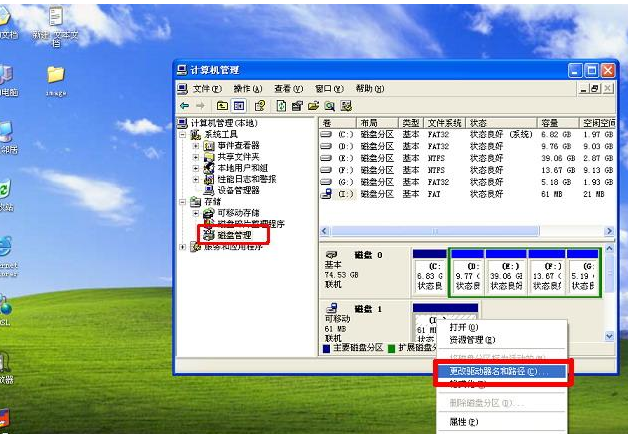Click the volume list's horizontal scrollbar thumb
The height and width of the screenshot is (434, 628).
pos(435,231)
